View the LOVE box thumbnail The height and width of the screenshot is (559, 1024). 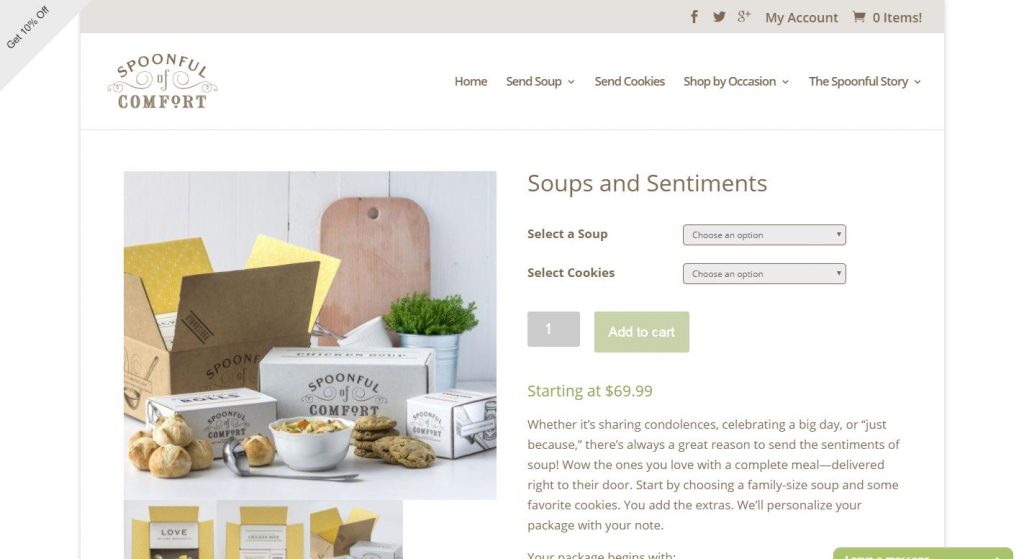170,530
